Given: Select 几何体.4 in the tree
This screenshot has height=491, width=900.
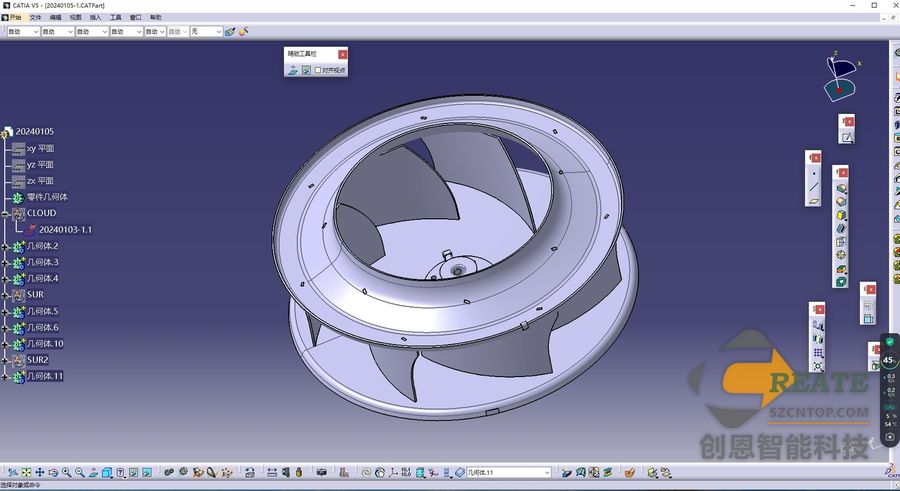Looking at the screenshot, I should click(x=42, y=278).
